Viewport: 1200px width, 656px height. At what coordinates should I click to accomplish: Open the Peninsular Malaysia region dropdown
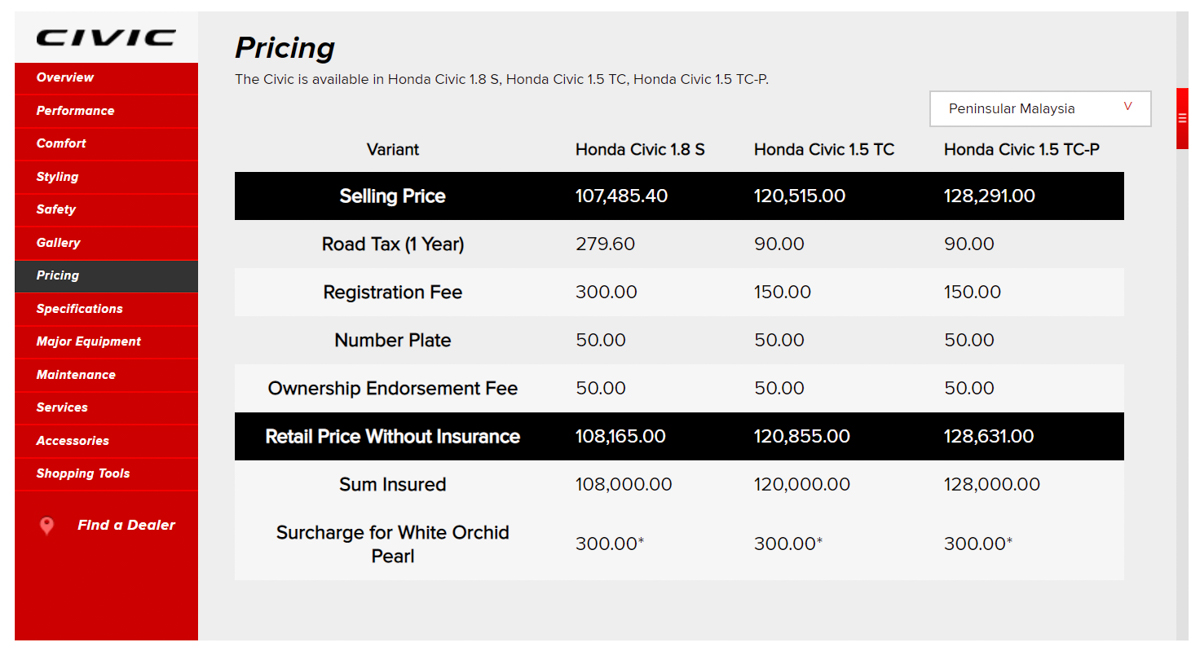pyautogui.click(x=1039, y=108)
